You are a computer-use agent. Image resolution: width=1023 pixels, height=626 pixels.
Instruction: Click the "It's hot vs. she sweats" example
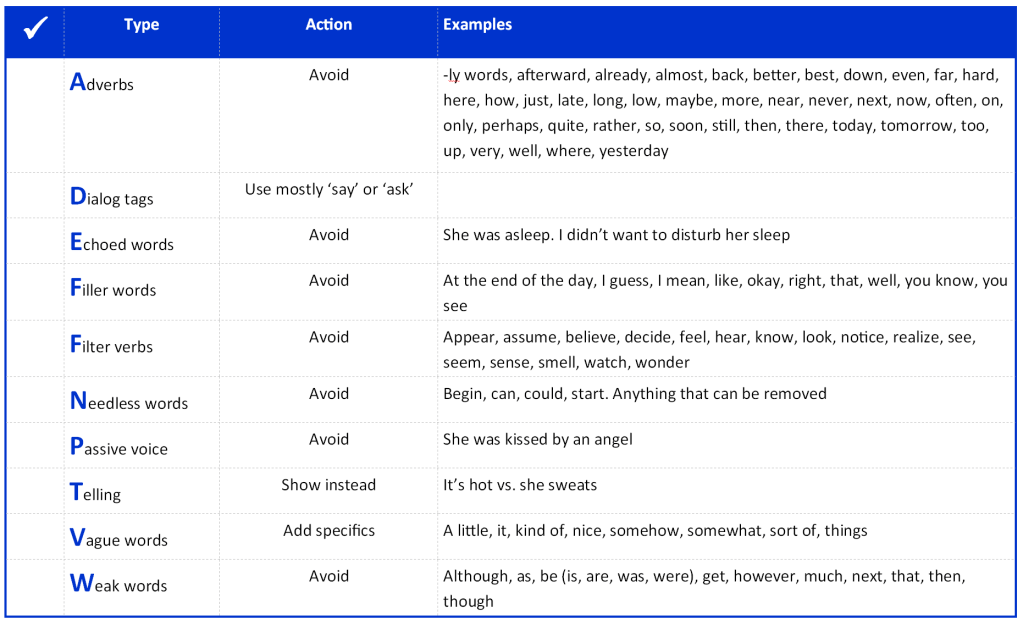[x=520, y=485]
